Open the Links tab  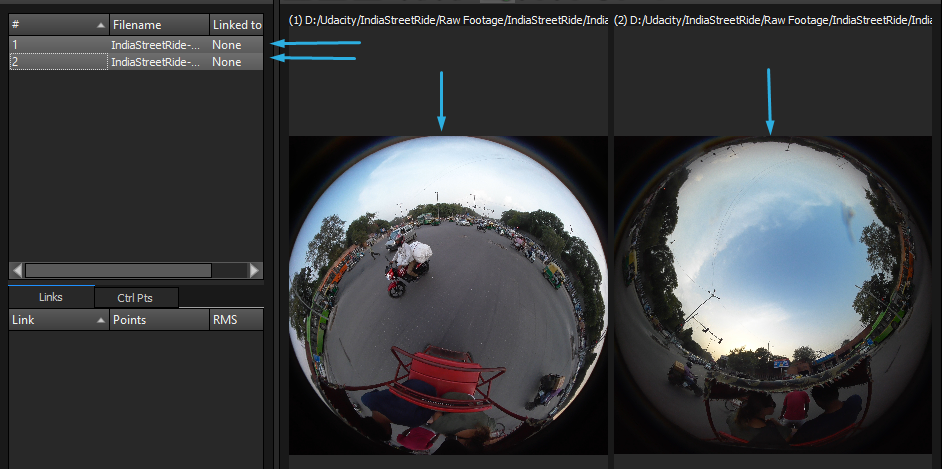click(x=51, y=297)
